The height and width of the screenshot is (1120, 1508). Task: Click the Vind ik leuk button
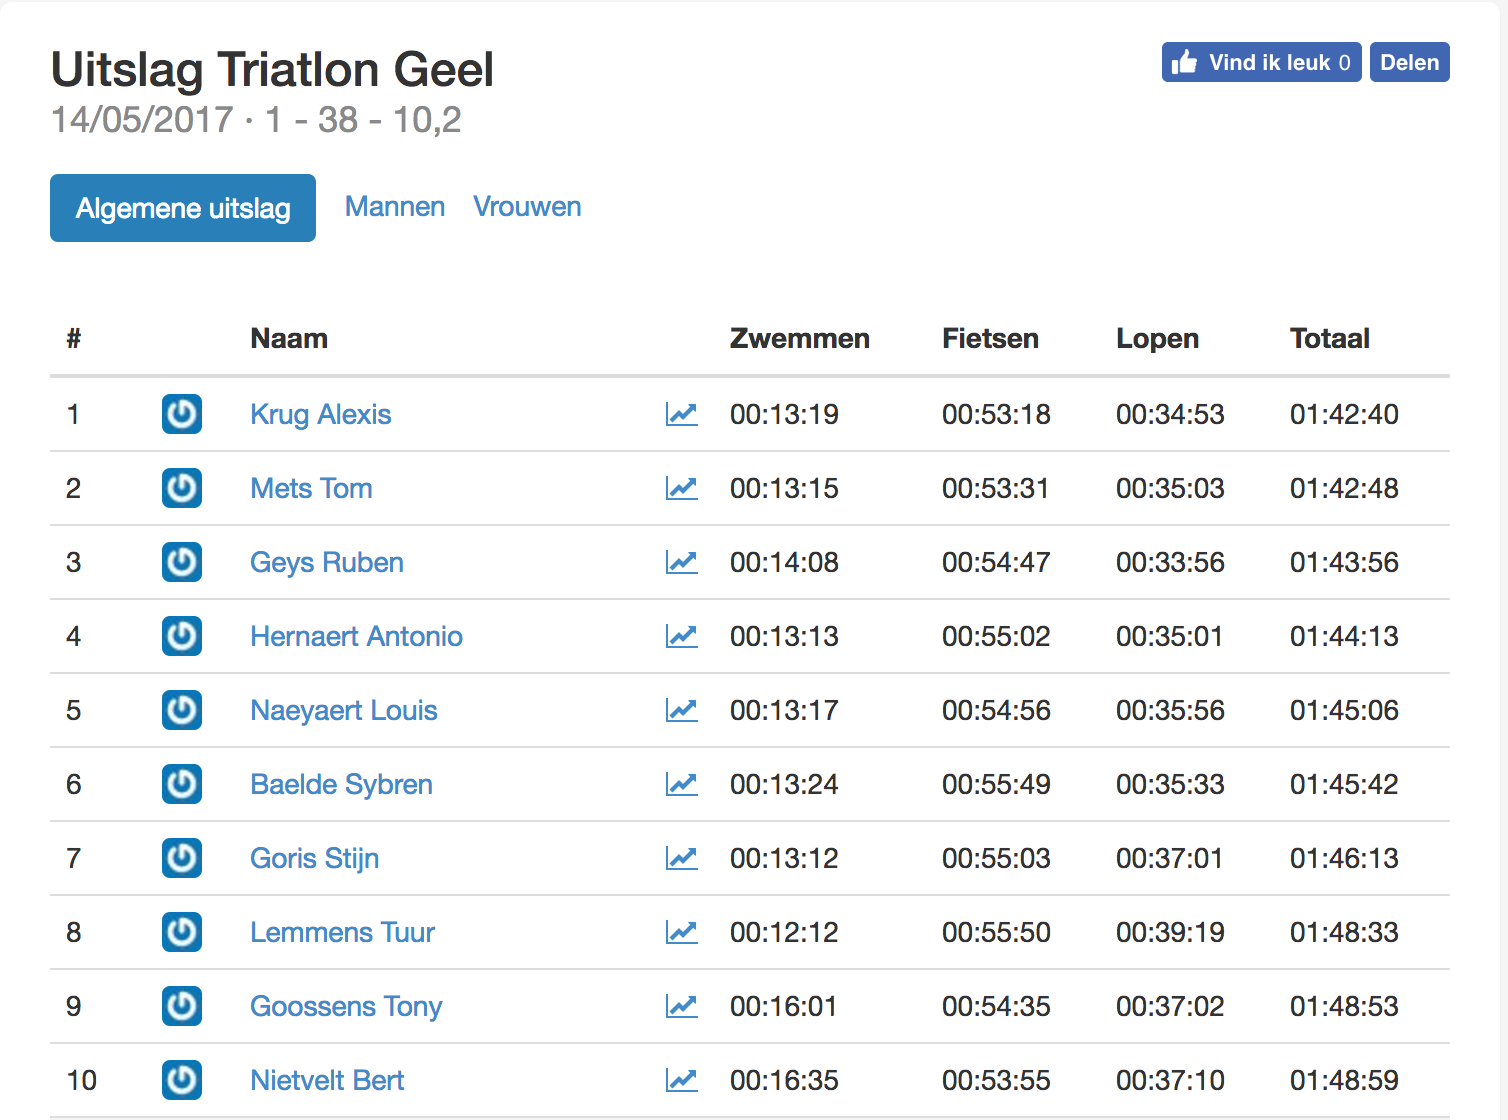pyautogui.click(x=1260, y=61)
